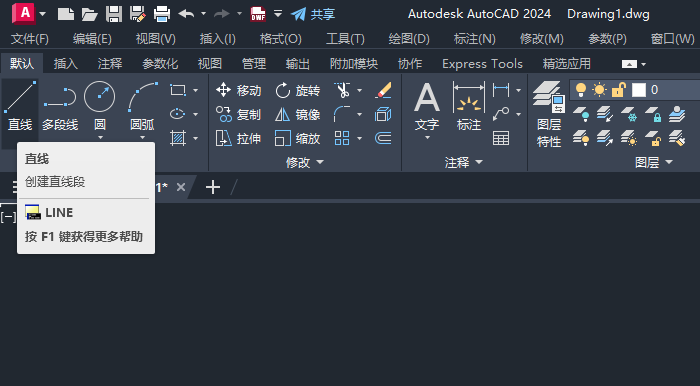
Task: Switch to the 插入 ribbon tab
Action: coord(66,64)
